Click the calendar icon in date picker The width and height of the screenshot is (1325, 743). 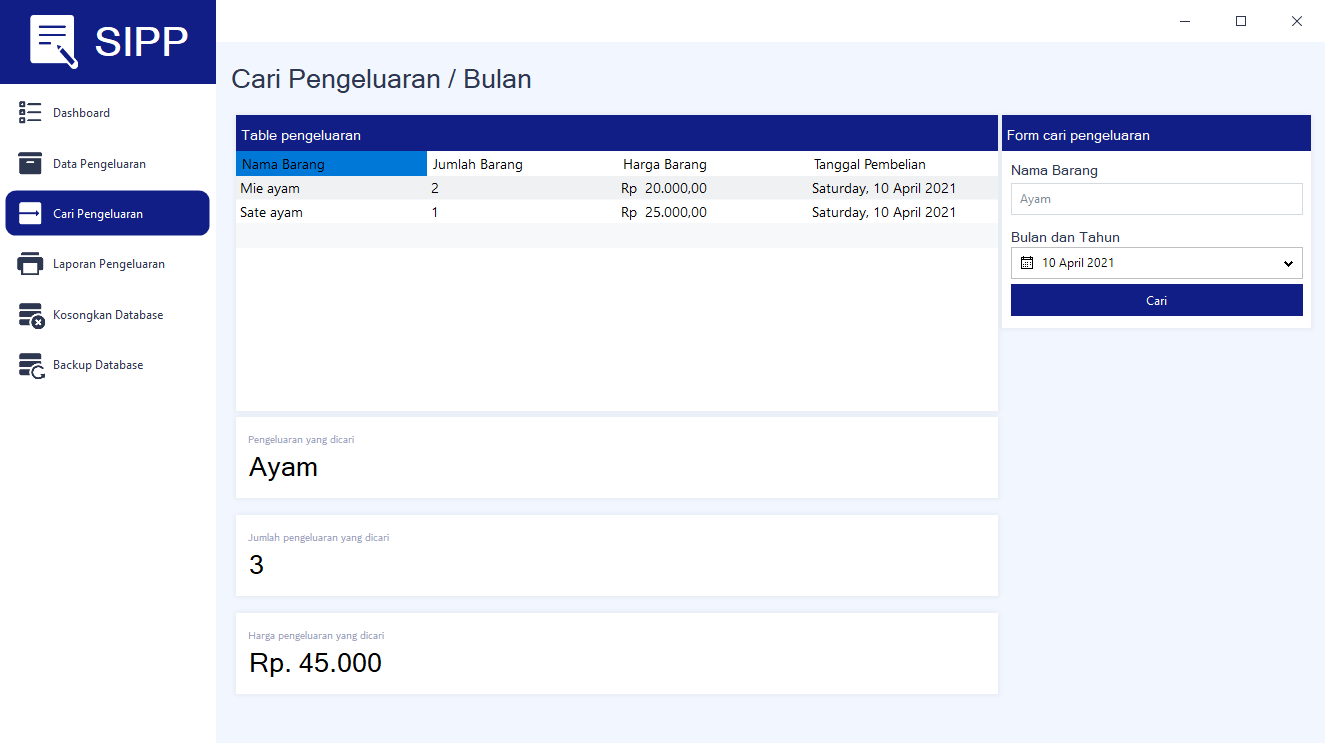pos(1026,263)
